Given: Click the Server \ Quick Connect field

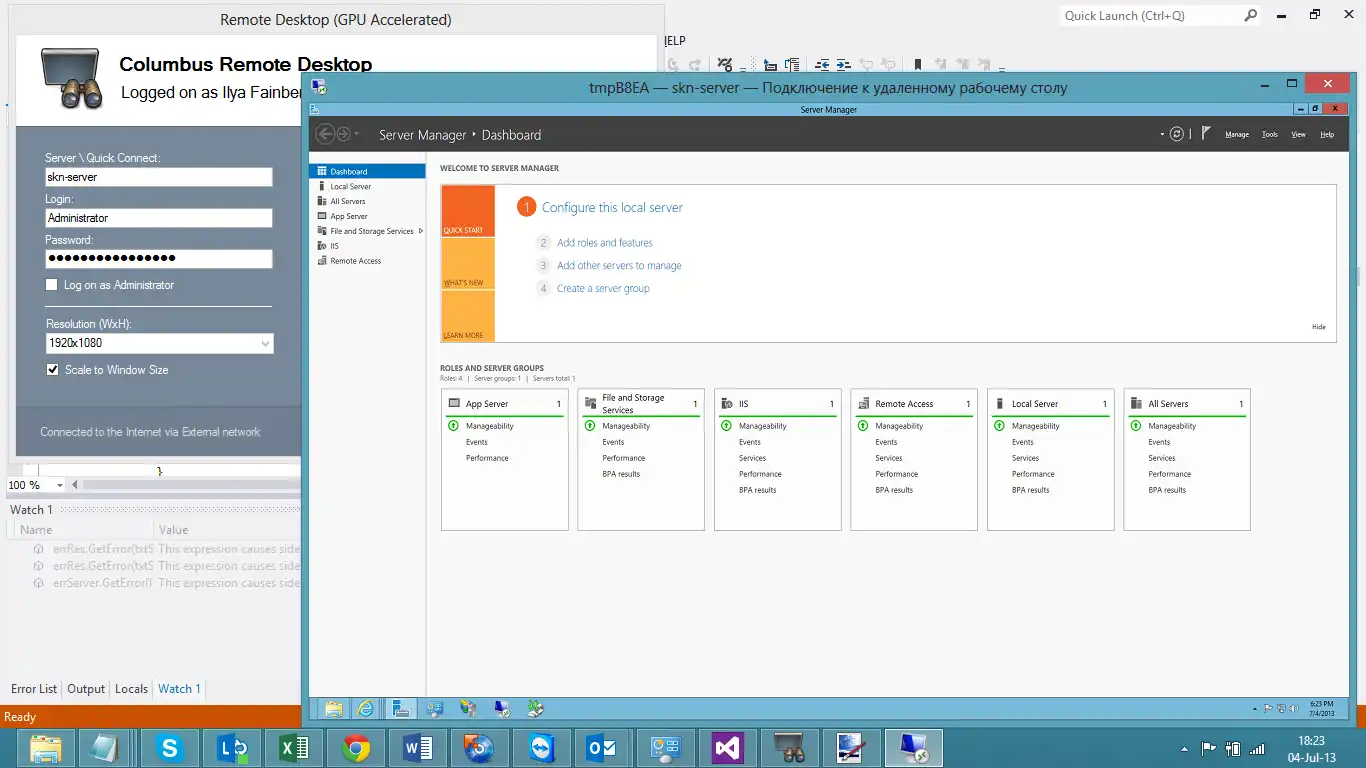Looking at the screenshot, I should [x=159, y=177].
